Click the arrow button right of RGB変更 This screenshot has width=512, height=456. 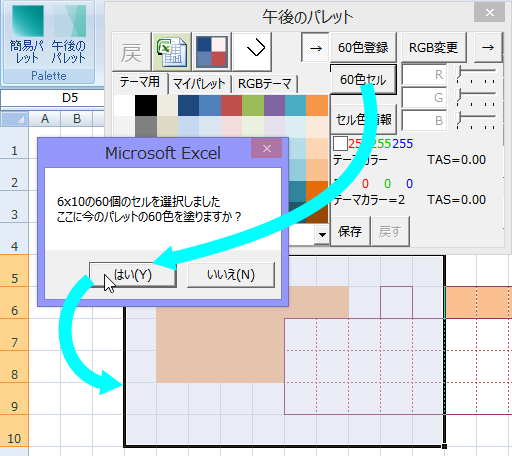coord(488,47)
